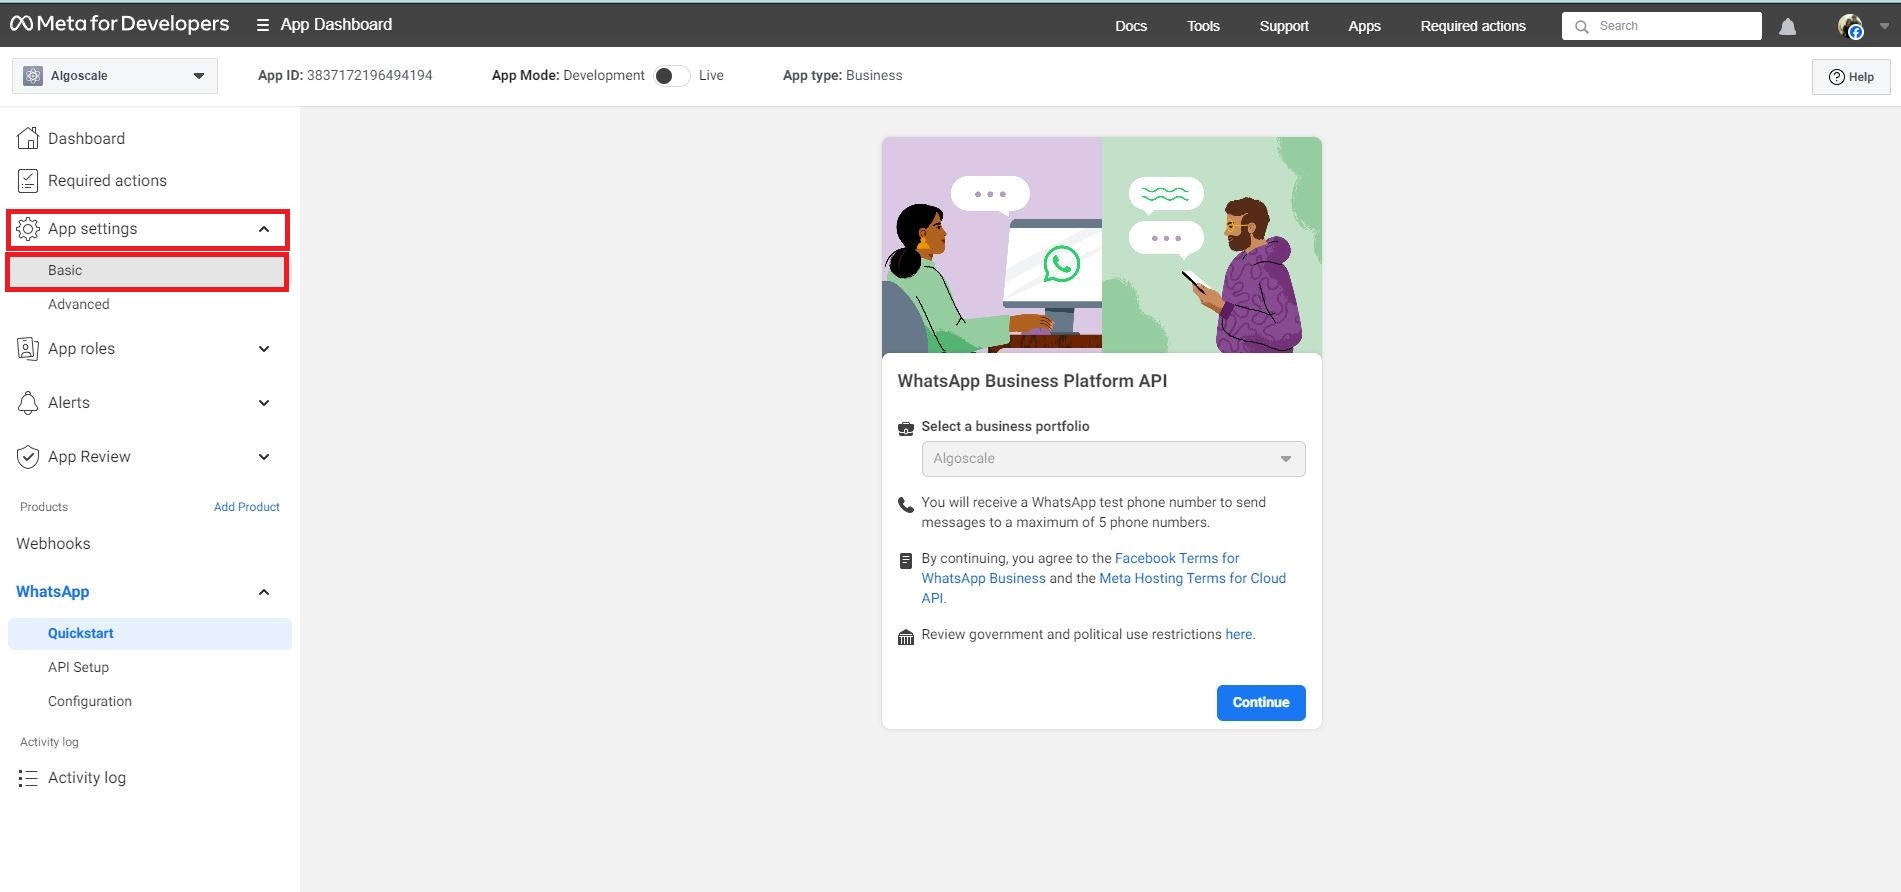1901x892 pixels.
Task: Collapse the App settings section chevron
Action: tap(264, 229)
